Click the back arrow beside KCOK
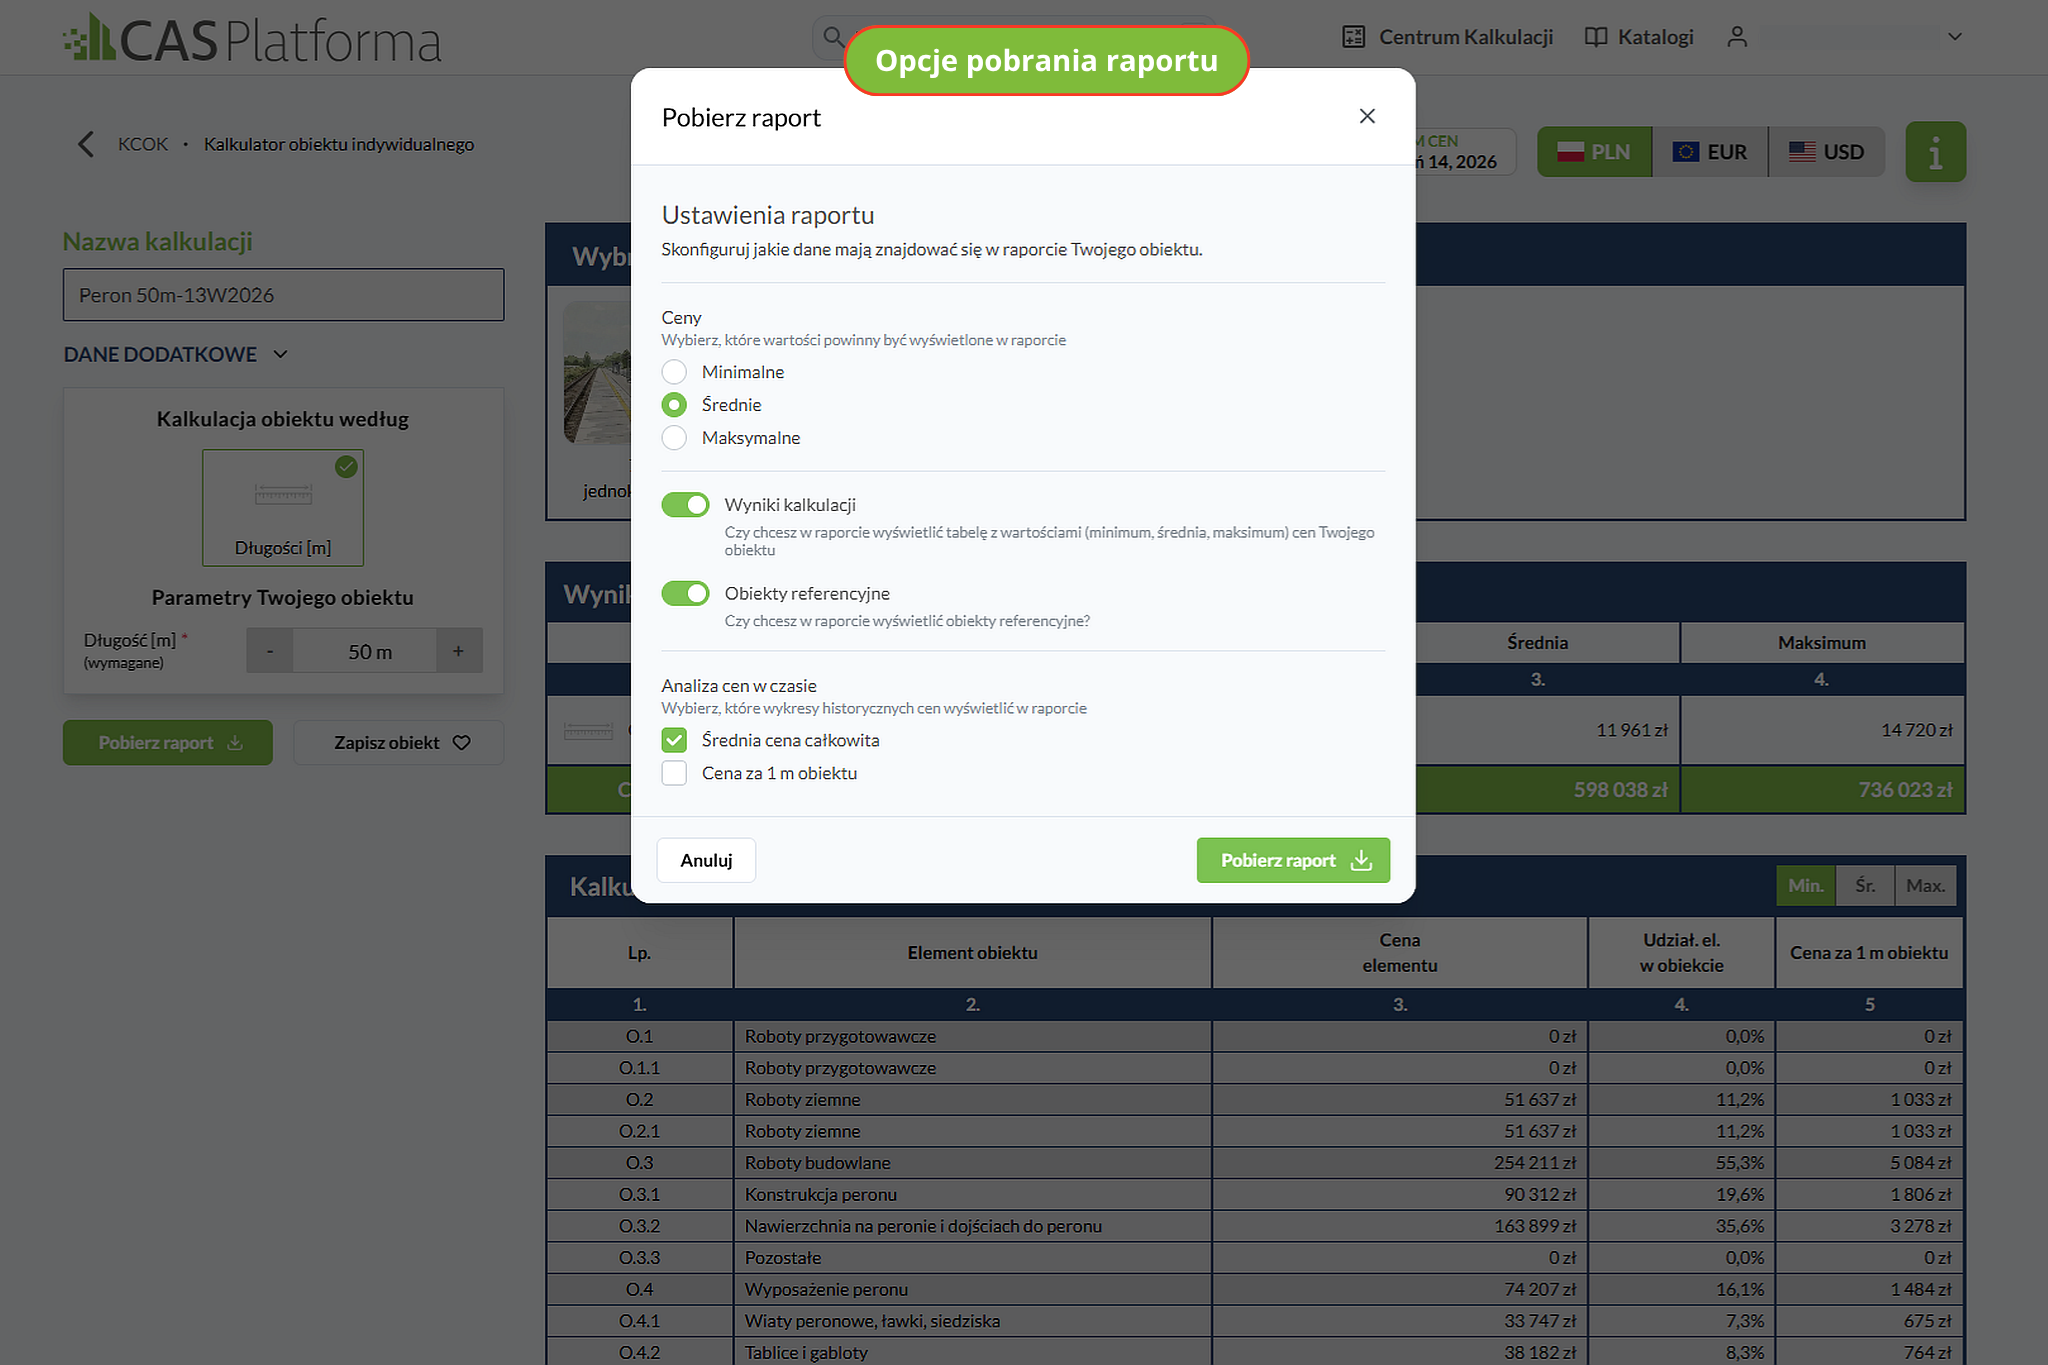The height and width of the screenshot is (1365, 2048). tap(86, 144)
